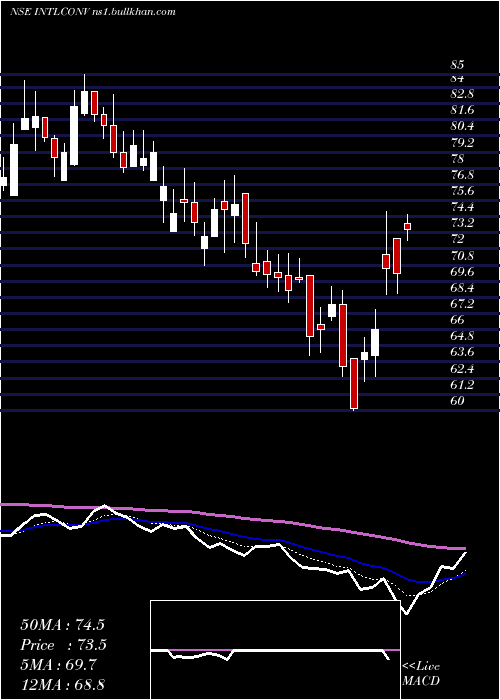This screenshot has width=500, height=700.
Task: Click the MACD inset panel box
Action: [275, 650]
